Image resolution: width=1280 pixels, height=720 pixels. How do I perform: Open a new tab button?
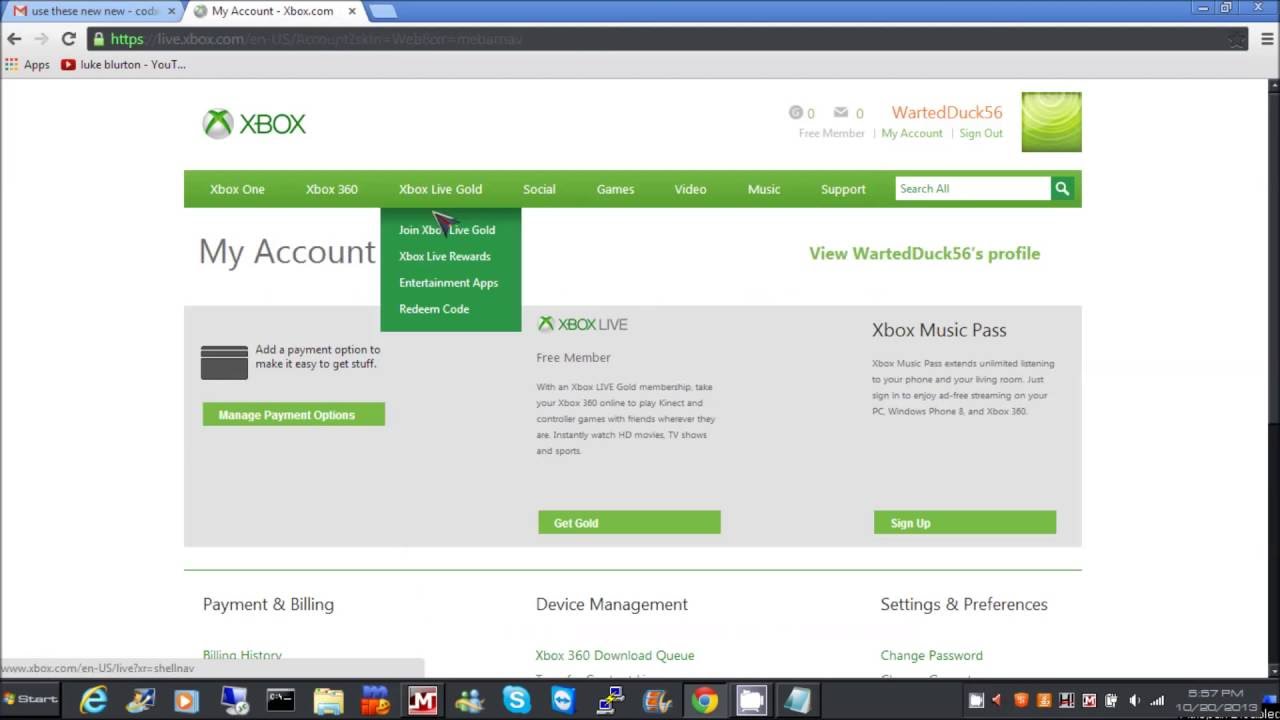click(382, 11)
